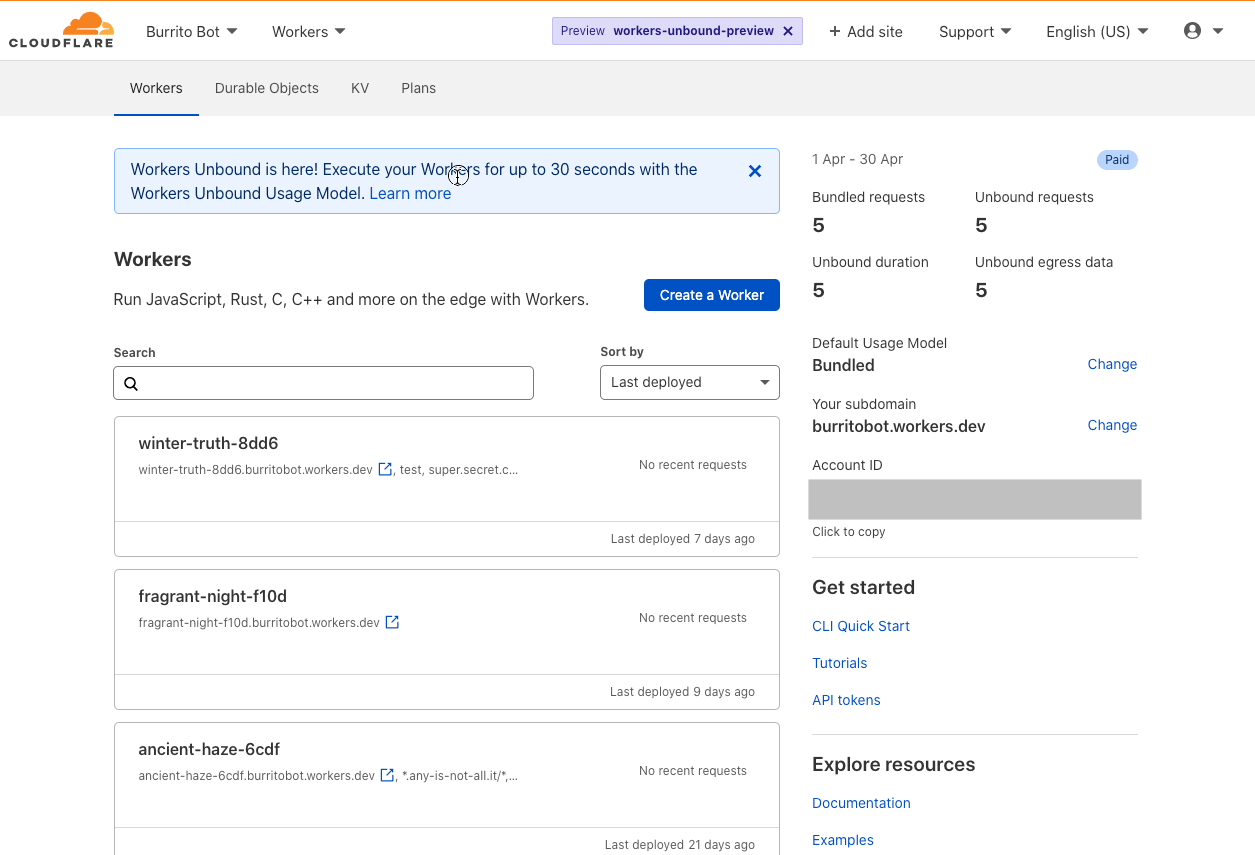This screenshot has height=855, width=1255.
Task: Copy the Account ID field
Action: click(975, 499)
